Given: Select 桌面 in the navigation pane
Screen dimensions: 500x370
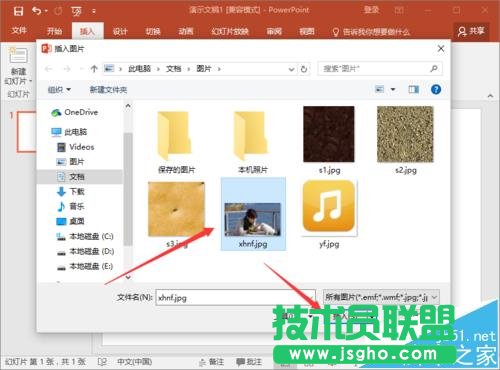Looking at the screenshot, I should 70,221.
